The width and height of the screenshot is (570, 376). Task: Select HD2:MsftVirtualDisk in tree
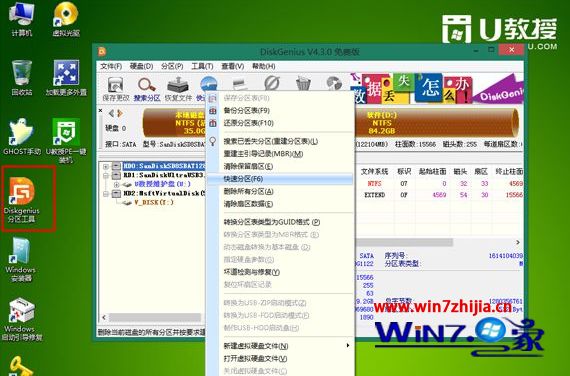tap(164, 193)
